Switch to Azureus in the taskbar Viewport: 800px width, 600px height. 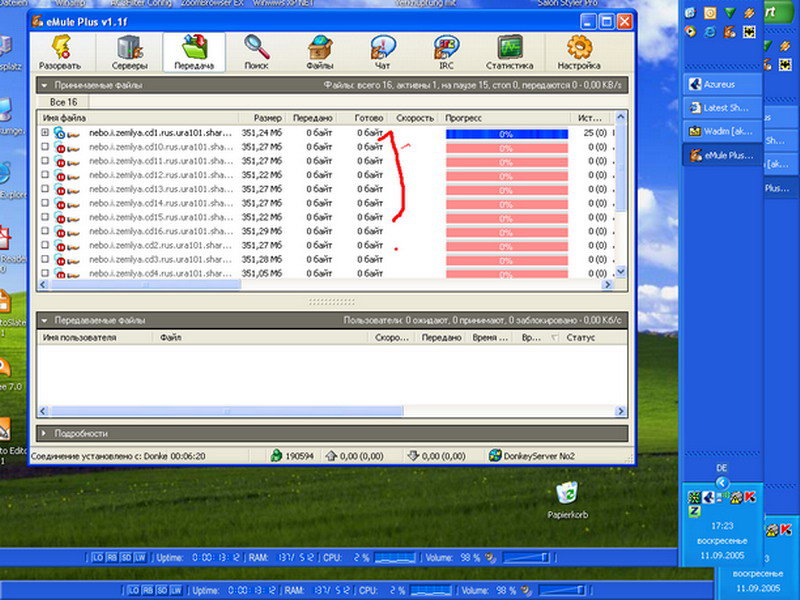[x=721, y=84]
